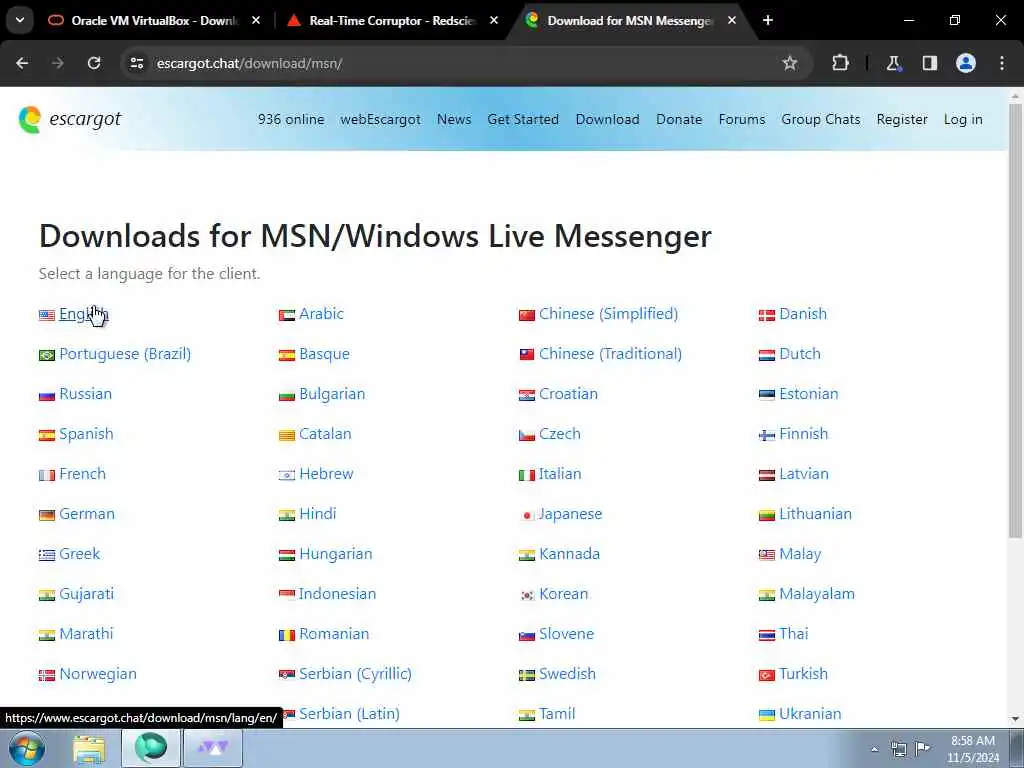The image size is (1024, 768).
Task: Switch to the Oracle VM VirtualBox tab
Action: (x=154, y=20)
